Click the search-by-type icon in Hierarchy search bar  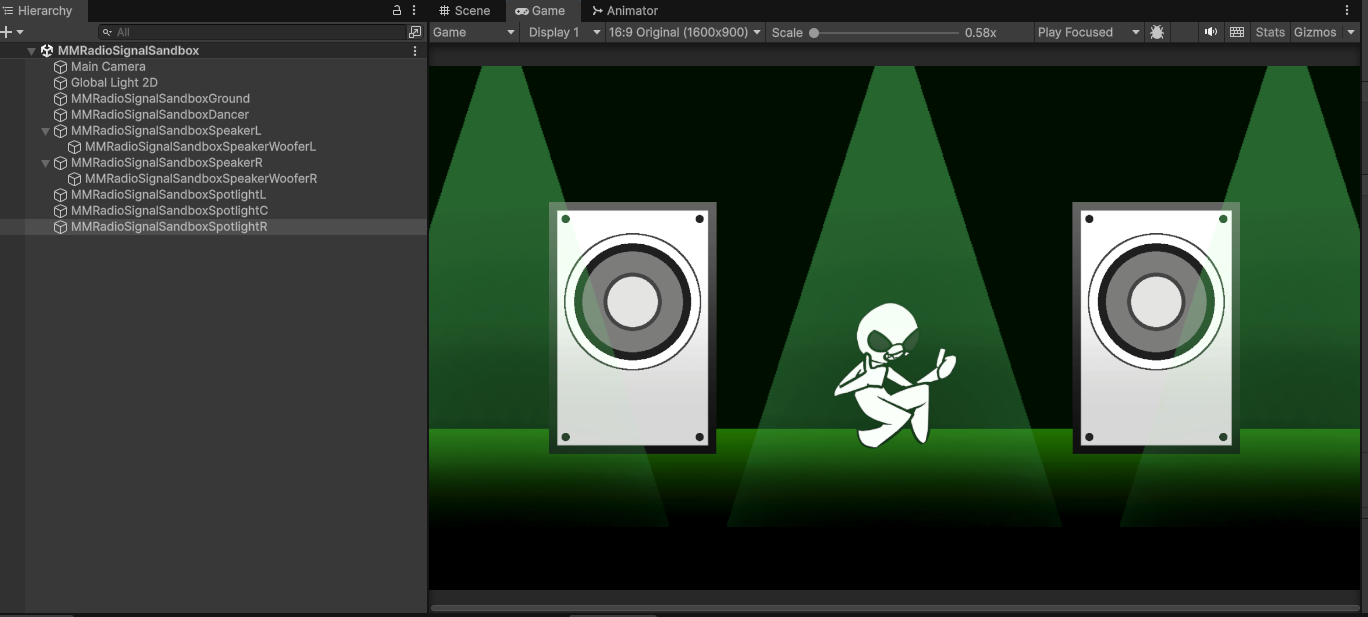tap(415, 32)
